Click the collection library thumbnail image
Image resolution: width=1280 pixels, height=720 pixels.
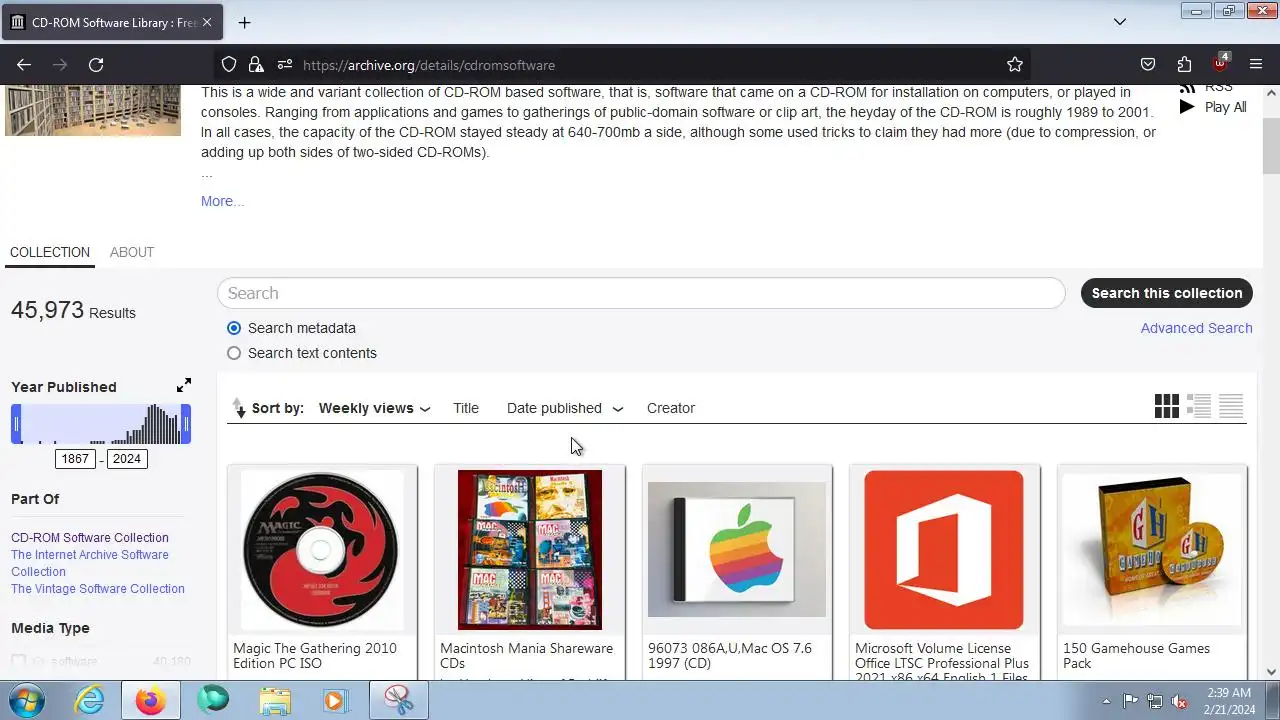(x=93, y=110)
